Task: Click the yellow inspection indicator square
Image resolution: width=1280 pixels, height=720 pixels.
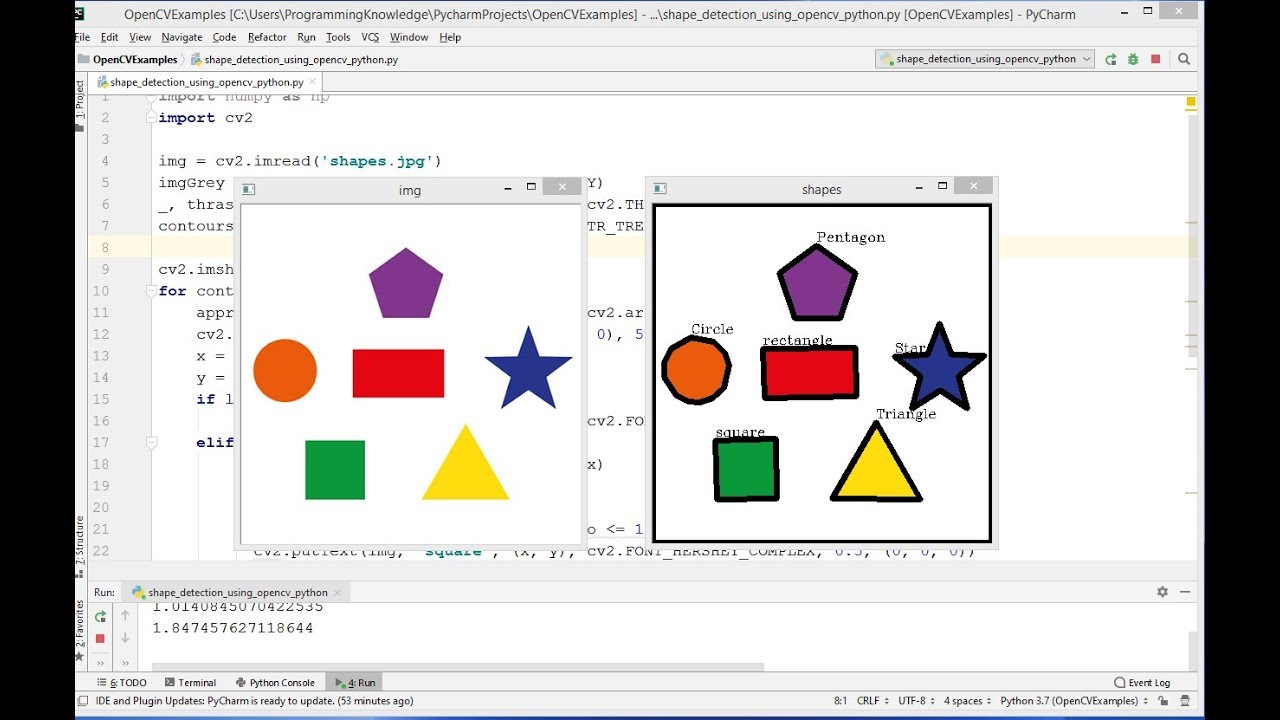Action: 1191,102
